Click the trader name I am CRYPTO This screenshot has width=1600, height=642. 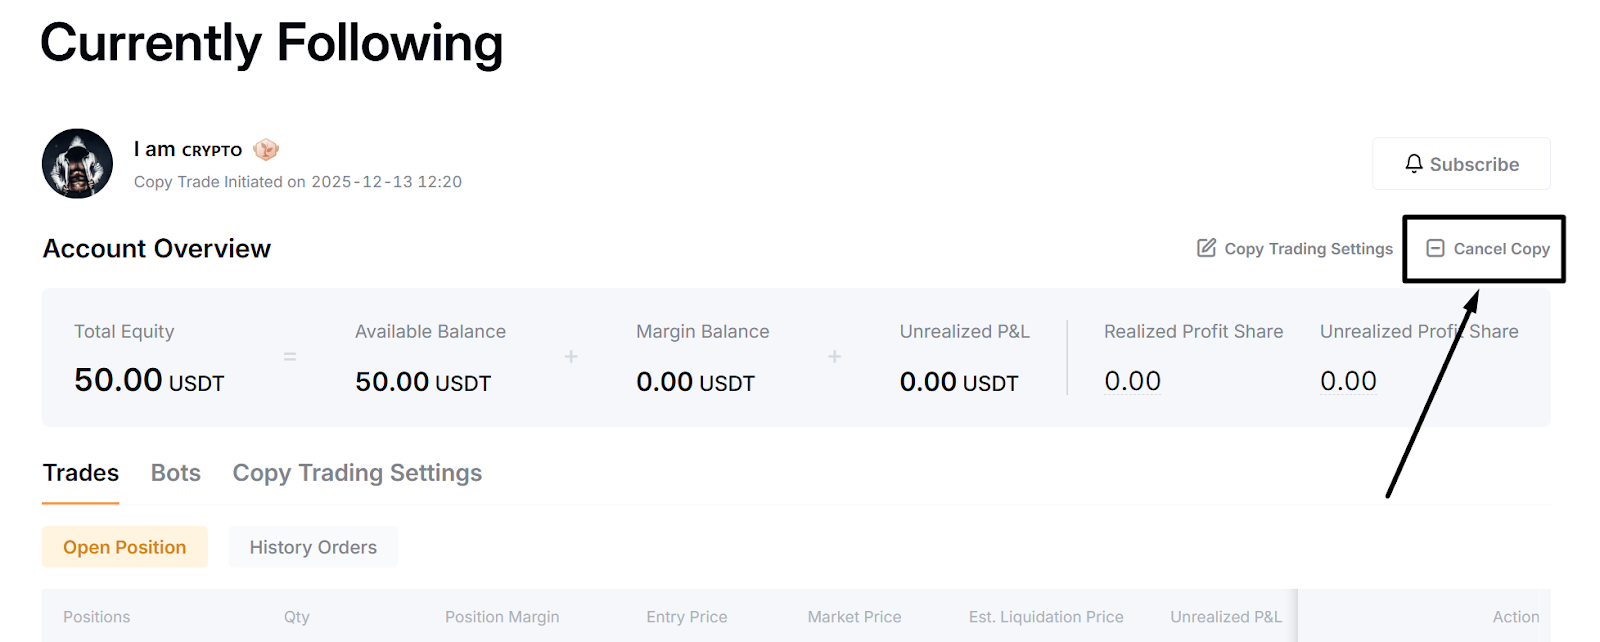186,148
